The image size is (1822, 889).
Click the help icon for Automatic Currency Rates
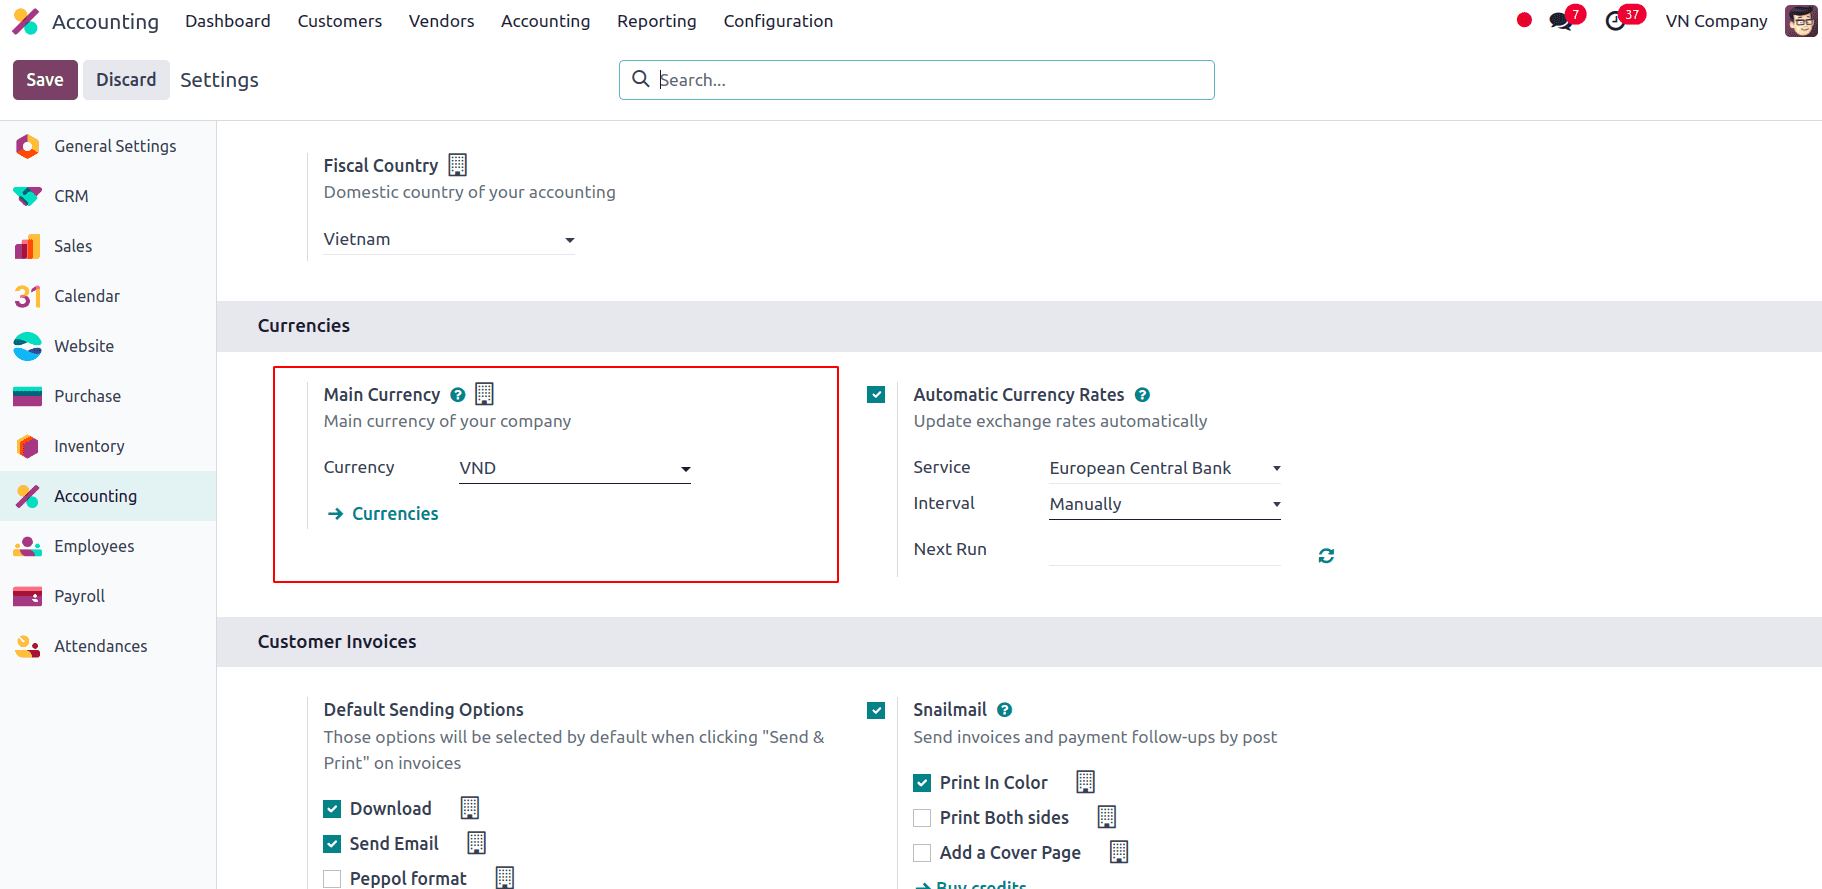[x=1142, y=395]
